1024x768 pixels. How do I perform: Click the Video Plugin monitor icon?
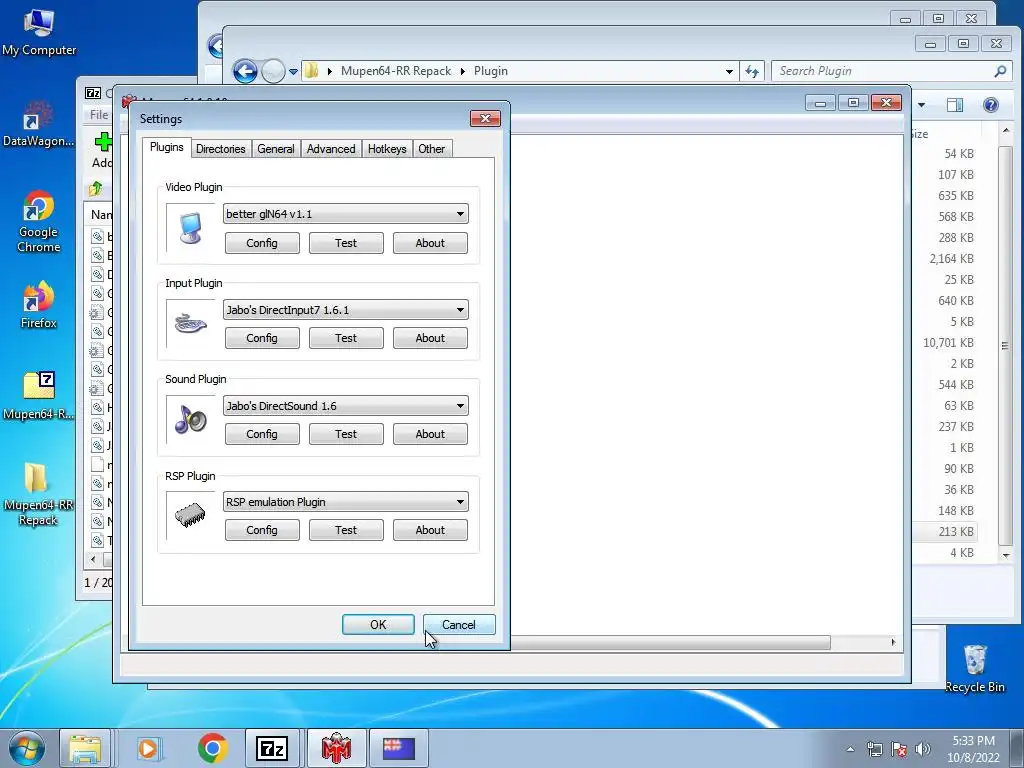tap(191, 228)
